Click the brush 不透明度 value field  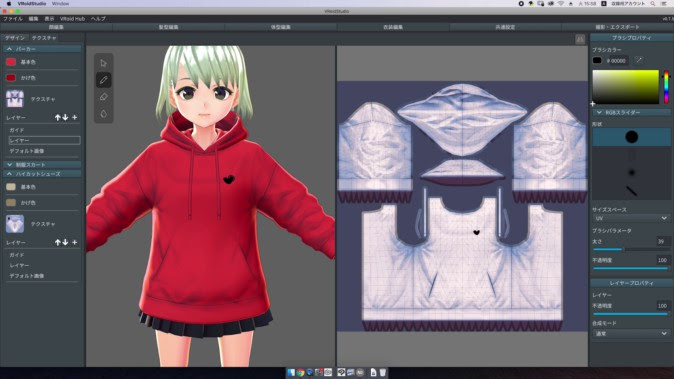point(662,260)
